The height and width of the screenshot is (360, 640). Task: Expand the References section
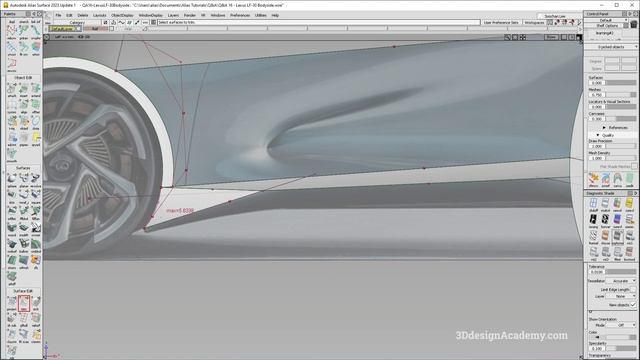pos(604,127)
